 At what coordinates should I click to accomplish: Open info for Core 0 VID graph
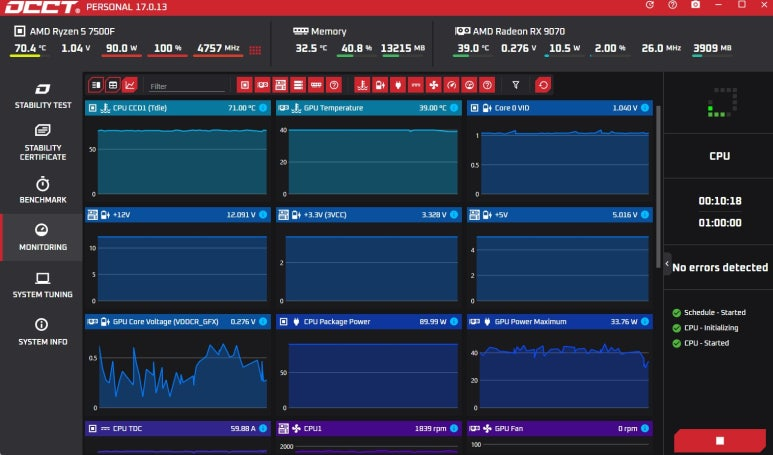(645, 107)
